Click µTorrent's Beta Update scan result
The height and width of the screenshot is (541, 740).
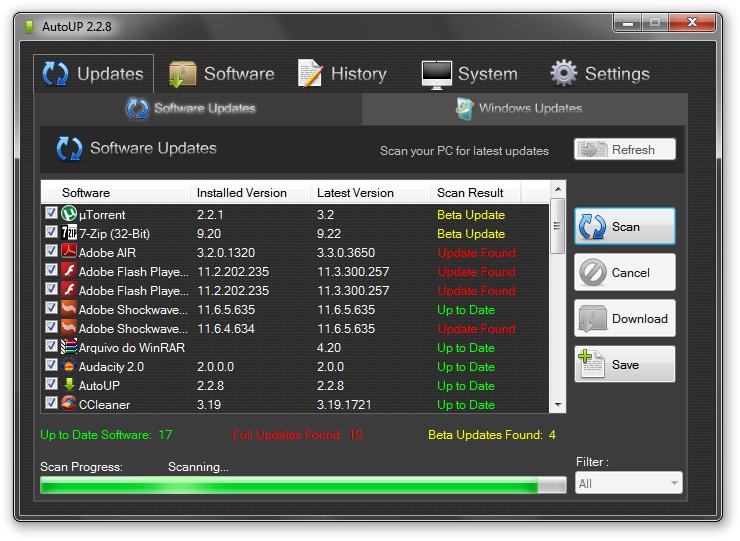[471, 215]
